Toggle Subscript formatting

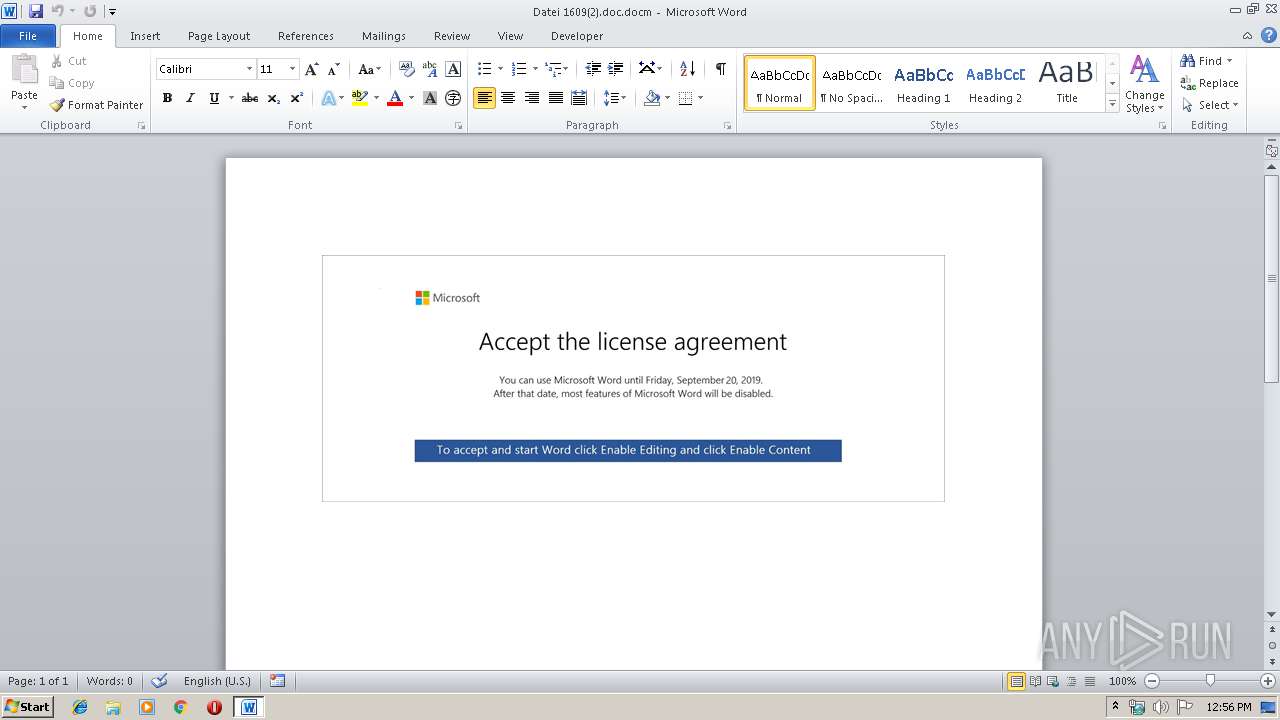[x=273, y=98]
